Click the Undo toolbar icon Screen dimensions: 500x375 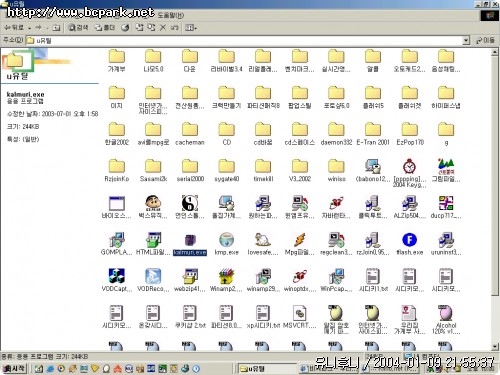coord(174,28)
